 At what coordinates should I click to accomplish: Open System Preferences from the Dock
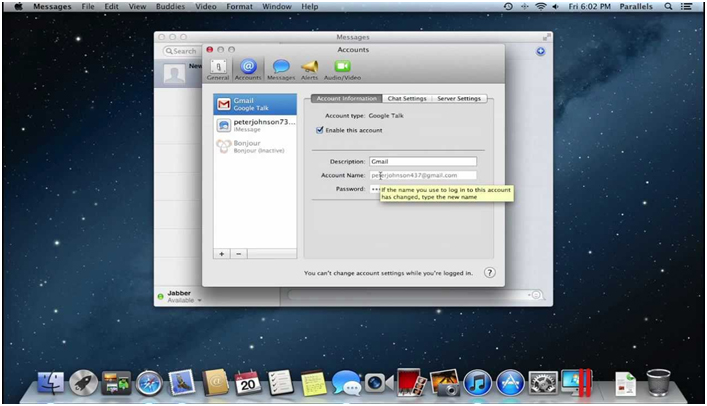pyautogui.click(x=543, y=383)
